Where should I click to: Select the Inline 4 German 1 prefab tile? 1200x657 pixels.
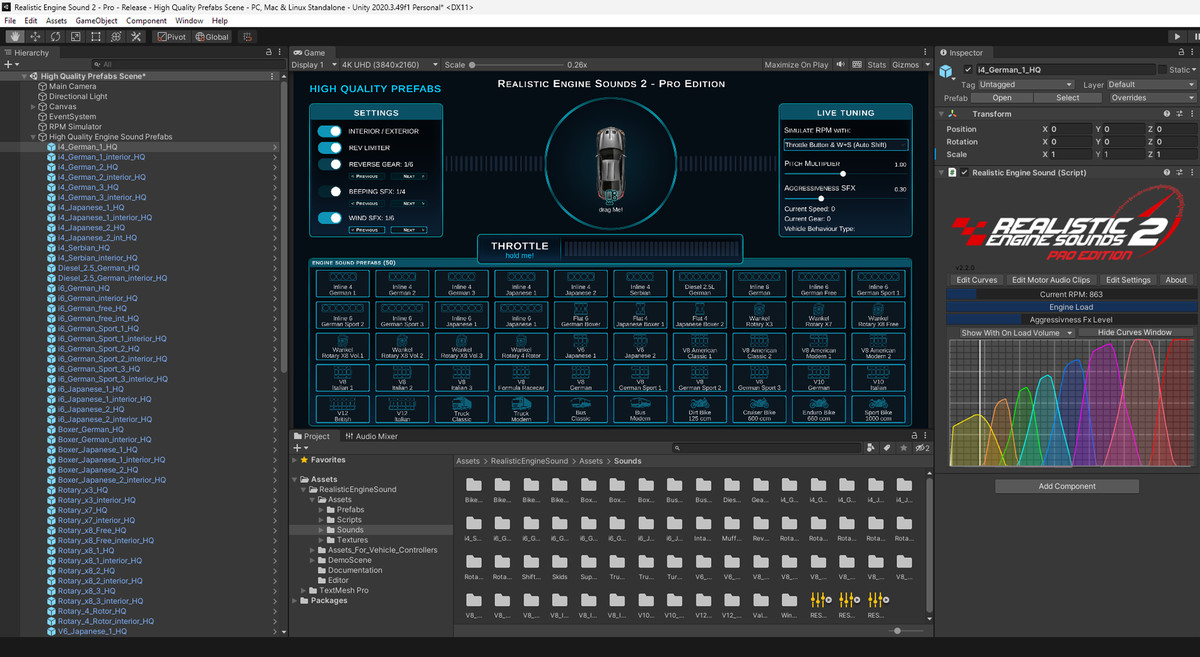coord(343,283)
